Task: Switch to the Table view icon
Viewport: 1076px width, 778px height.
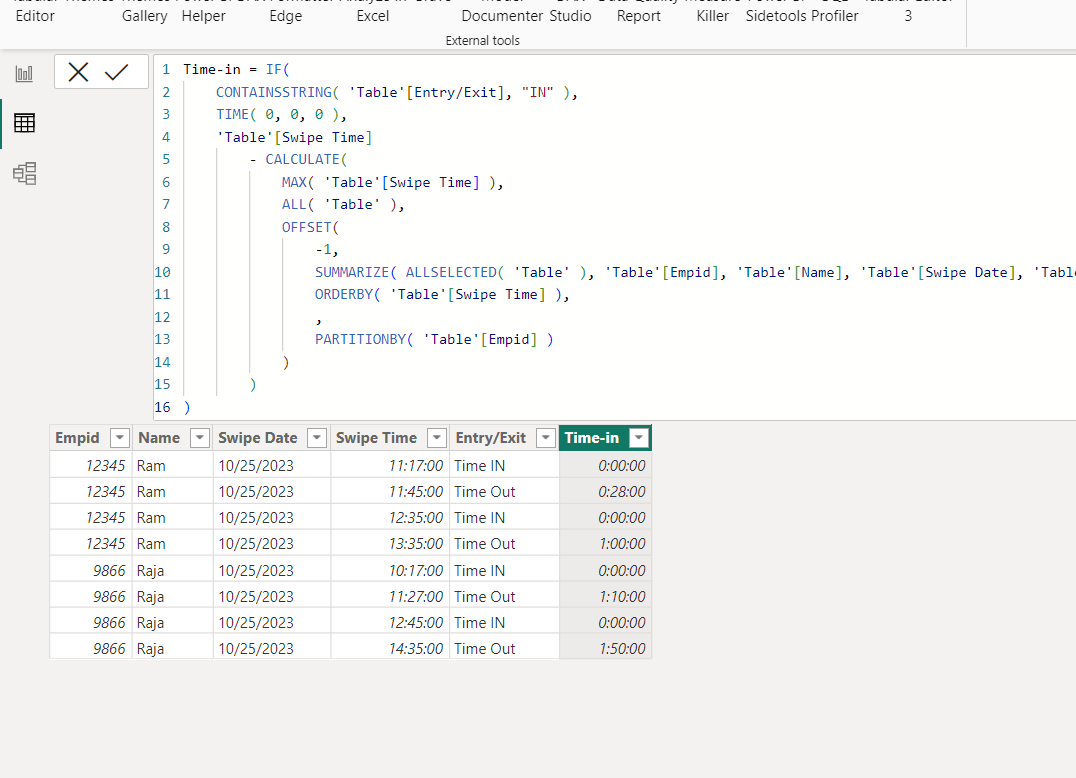Action: (24, 123)
